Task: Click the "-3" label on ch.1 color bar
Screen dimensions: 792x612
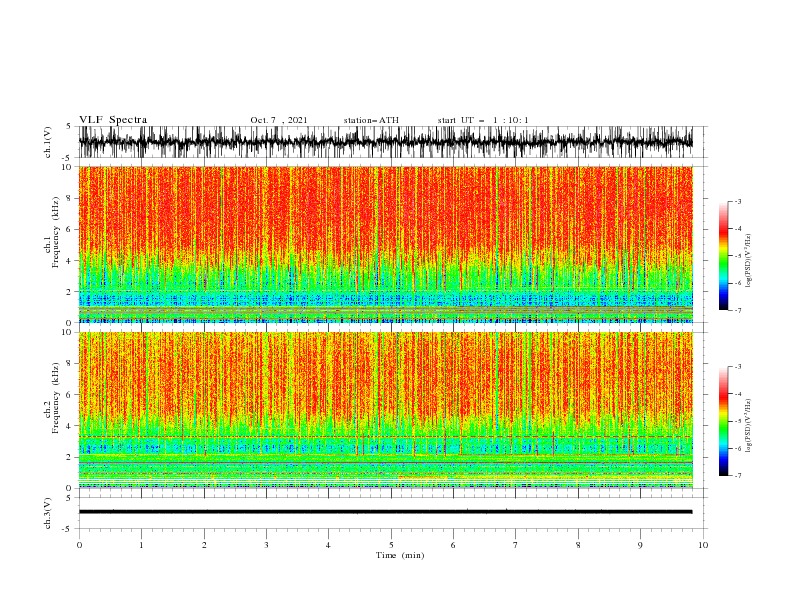Action: click(x=737, y=201)
